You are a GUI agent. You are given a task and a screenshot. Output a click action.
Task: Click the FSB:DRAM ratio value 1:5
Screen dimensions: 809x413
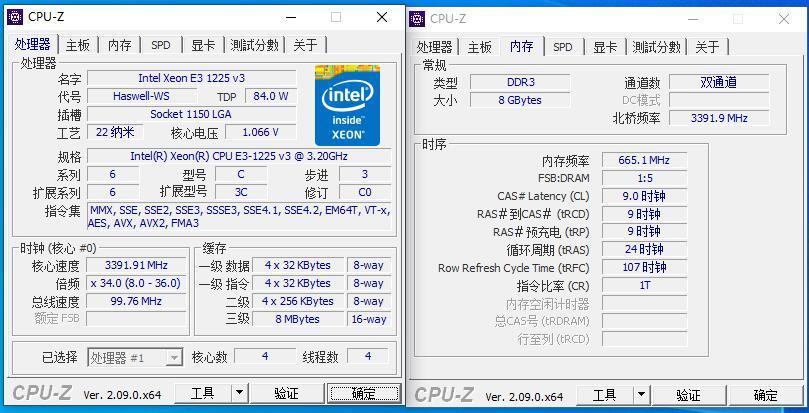[644, 179]
